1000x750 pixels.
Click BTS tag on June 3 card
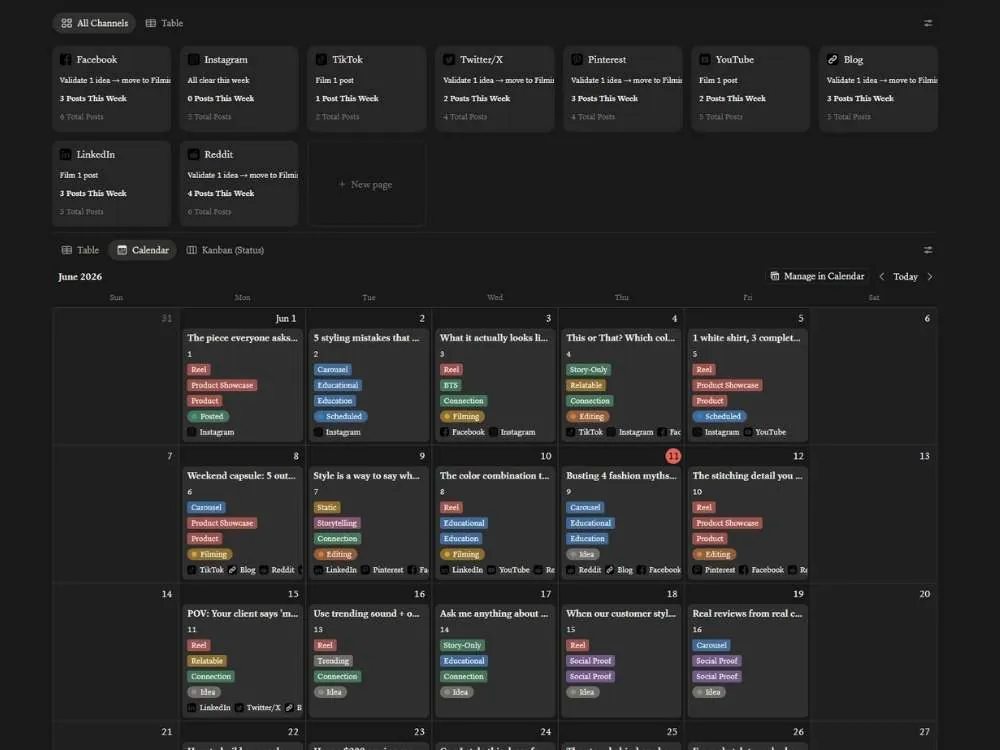[451, 385]
